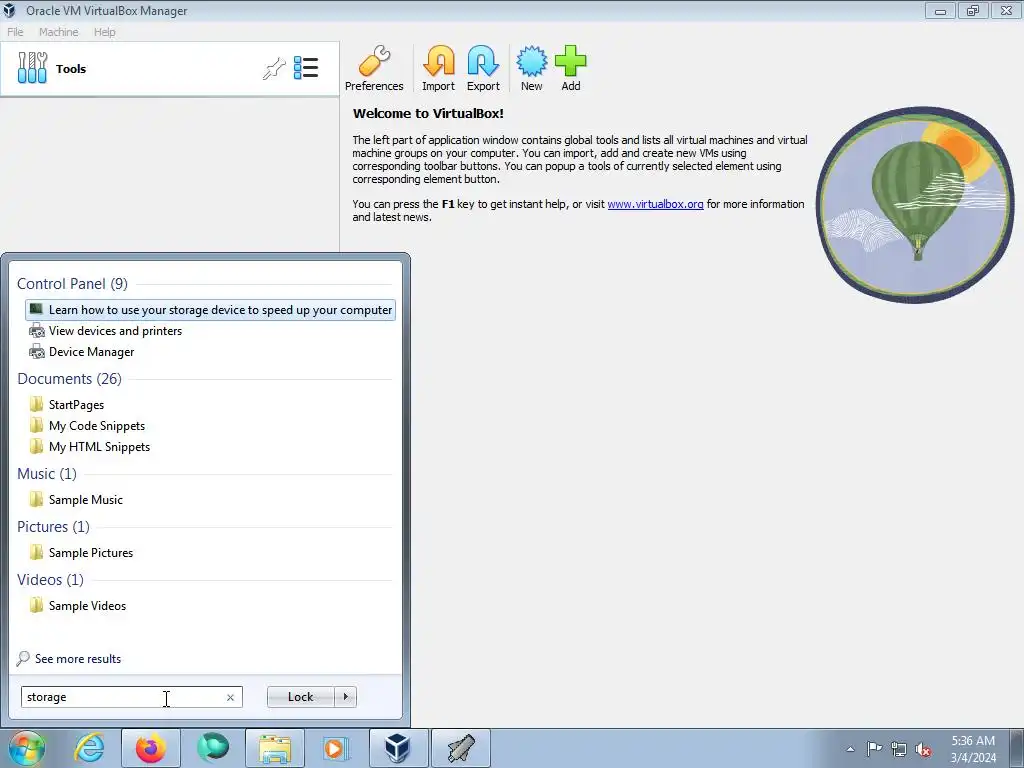Open the Tools list menu icon
This screenshot has width=1024, height=768.
[x=306, y=68]
